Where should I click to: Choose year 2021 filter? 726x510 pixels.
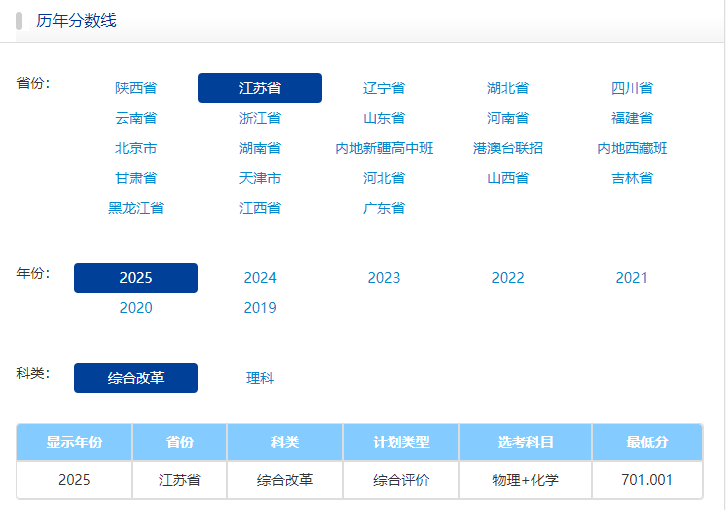pyautogui.click(x=632, y=278)
